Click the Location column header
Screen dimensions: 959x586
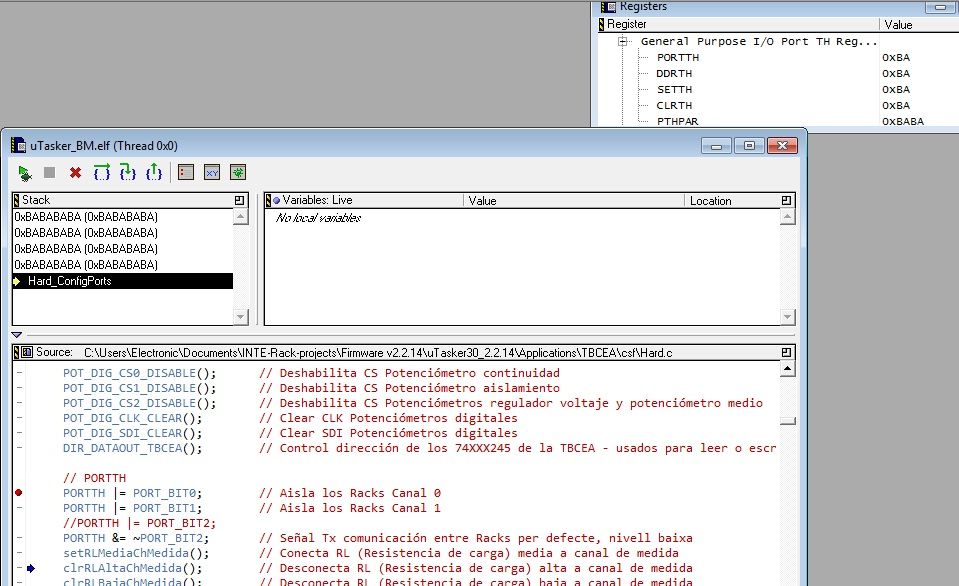click(x=732, y=201)
